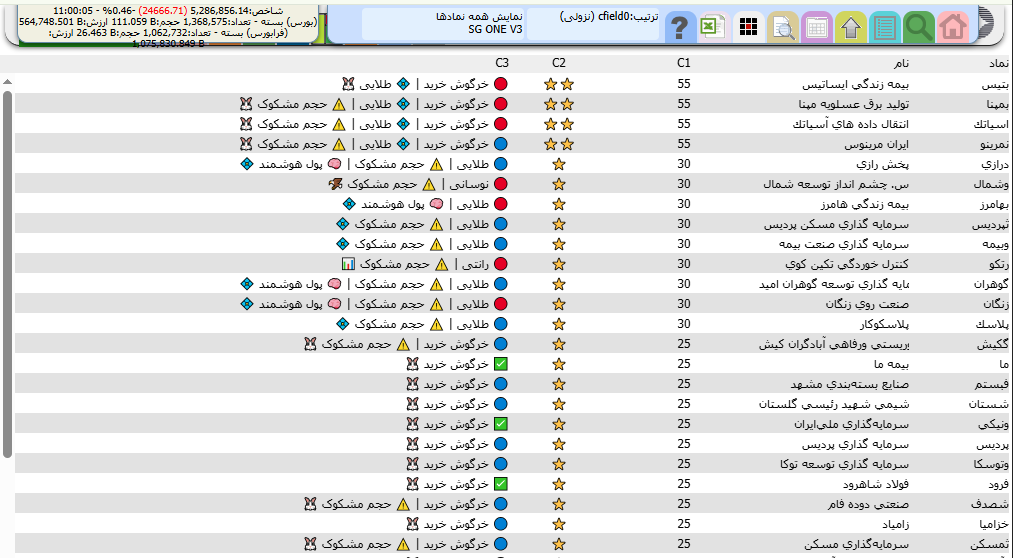Click the warning icon in صنعتی دوده فام row
1013x558 pixels.
pos(402,504)
